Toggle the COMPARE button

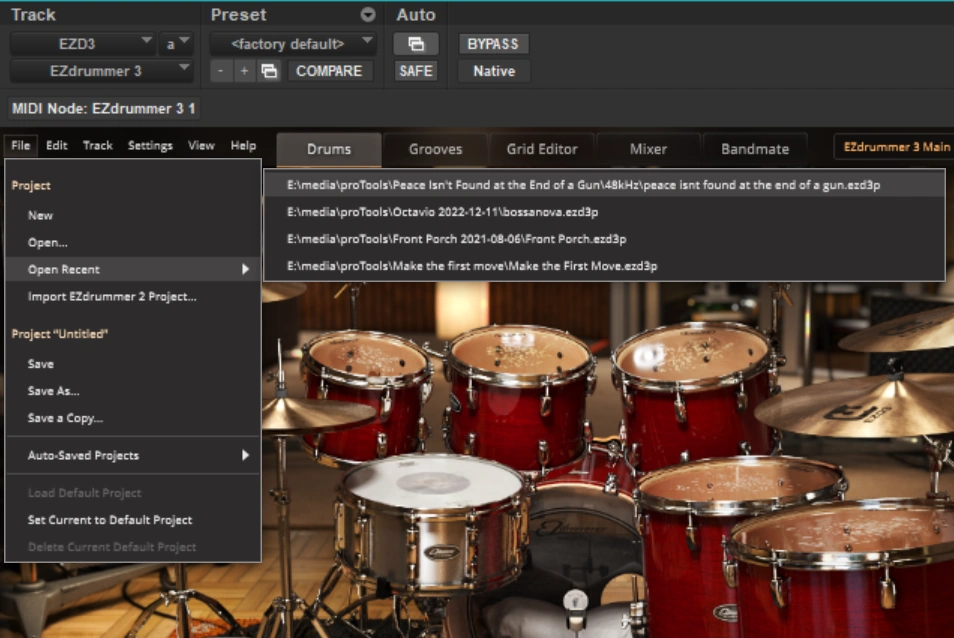pyautogui.click(x=329, y=71)
